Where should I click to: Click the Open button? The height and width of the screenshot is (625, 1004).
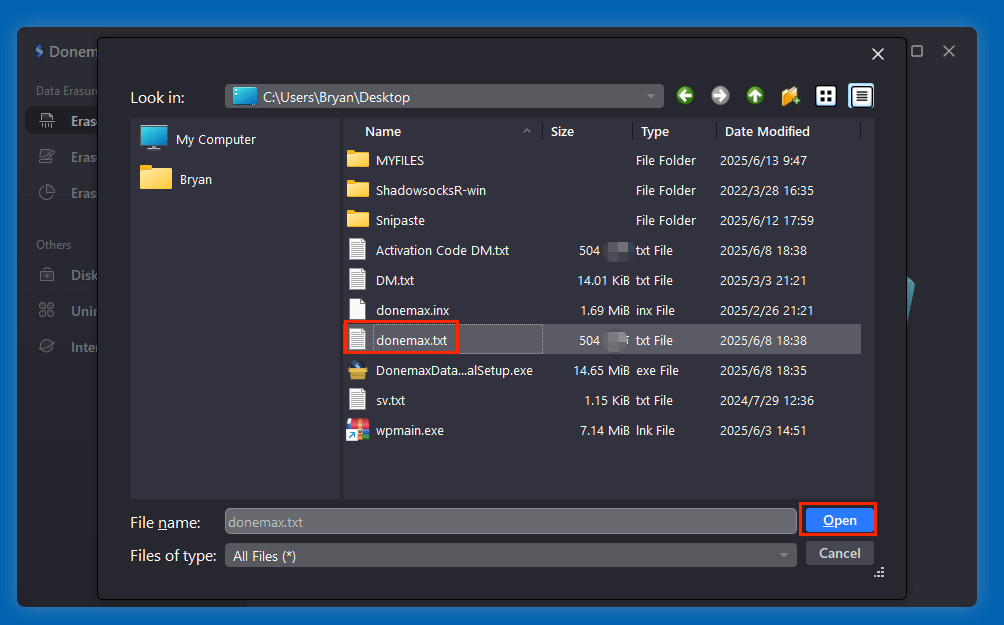(x=838, y=520)
